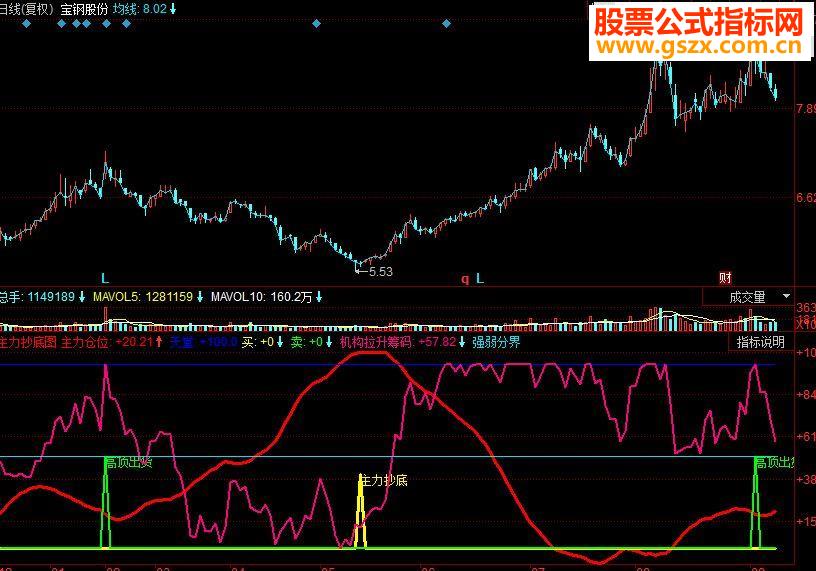This screenshot has height=571, width=816.
Task: Click the 宝钢股份 stock name
Action: pyautogui.click(x=84, y=9)
